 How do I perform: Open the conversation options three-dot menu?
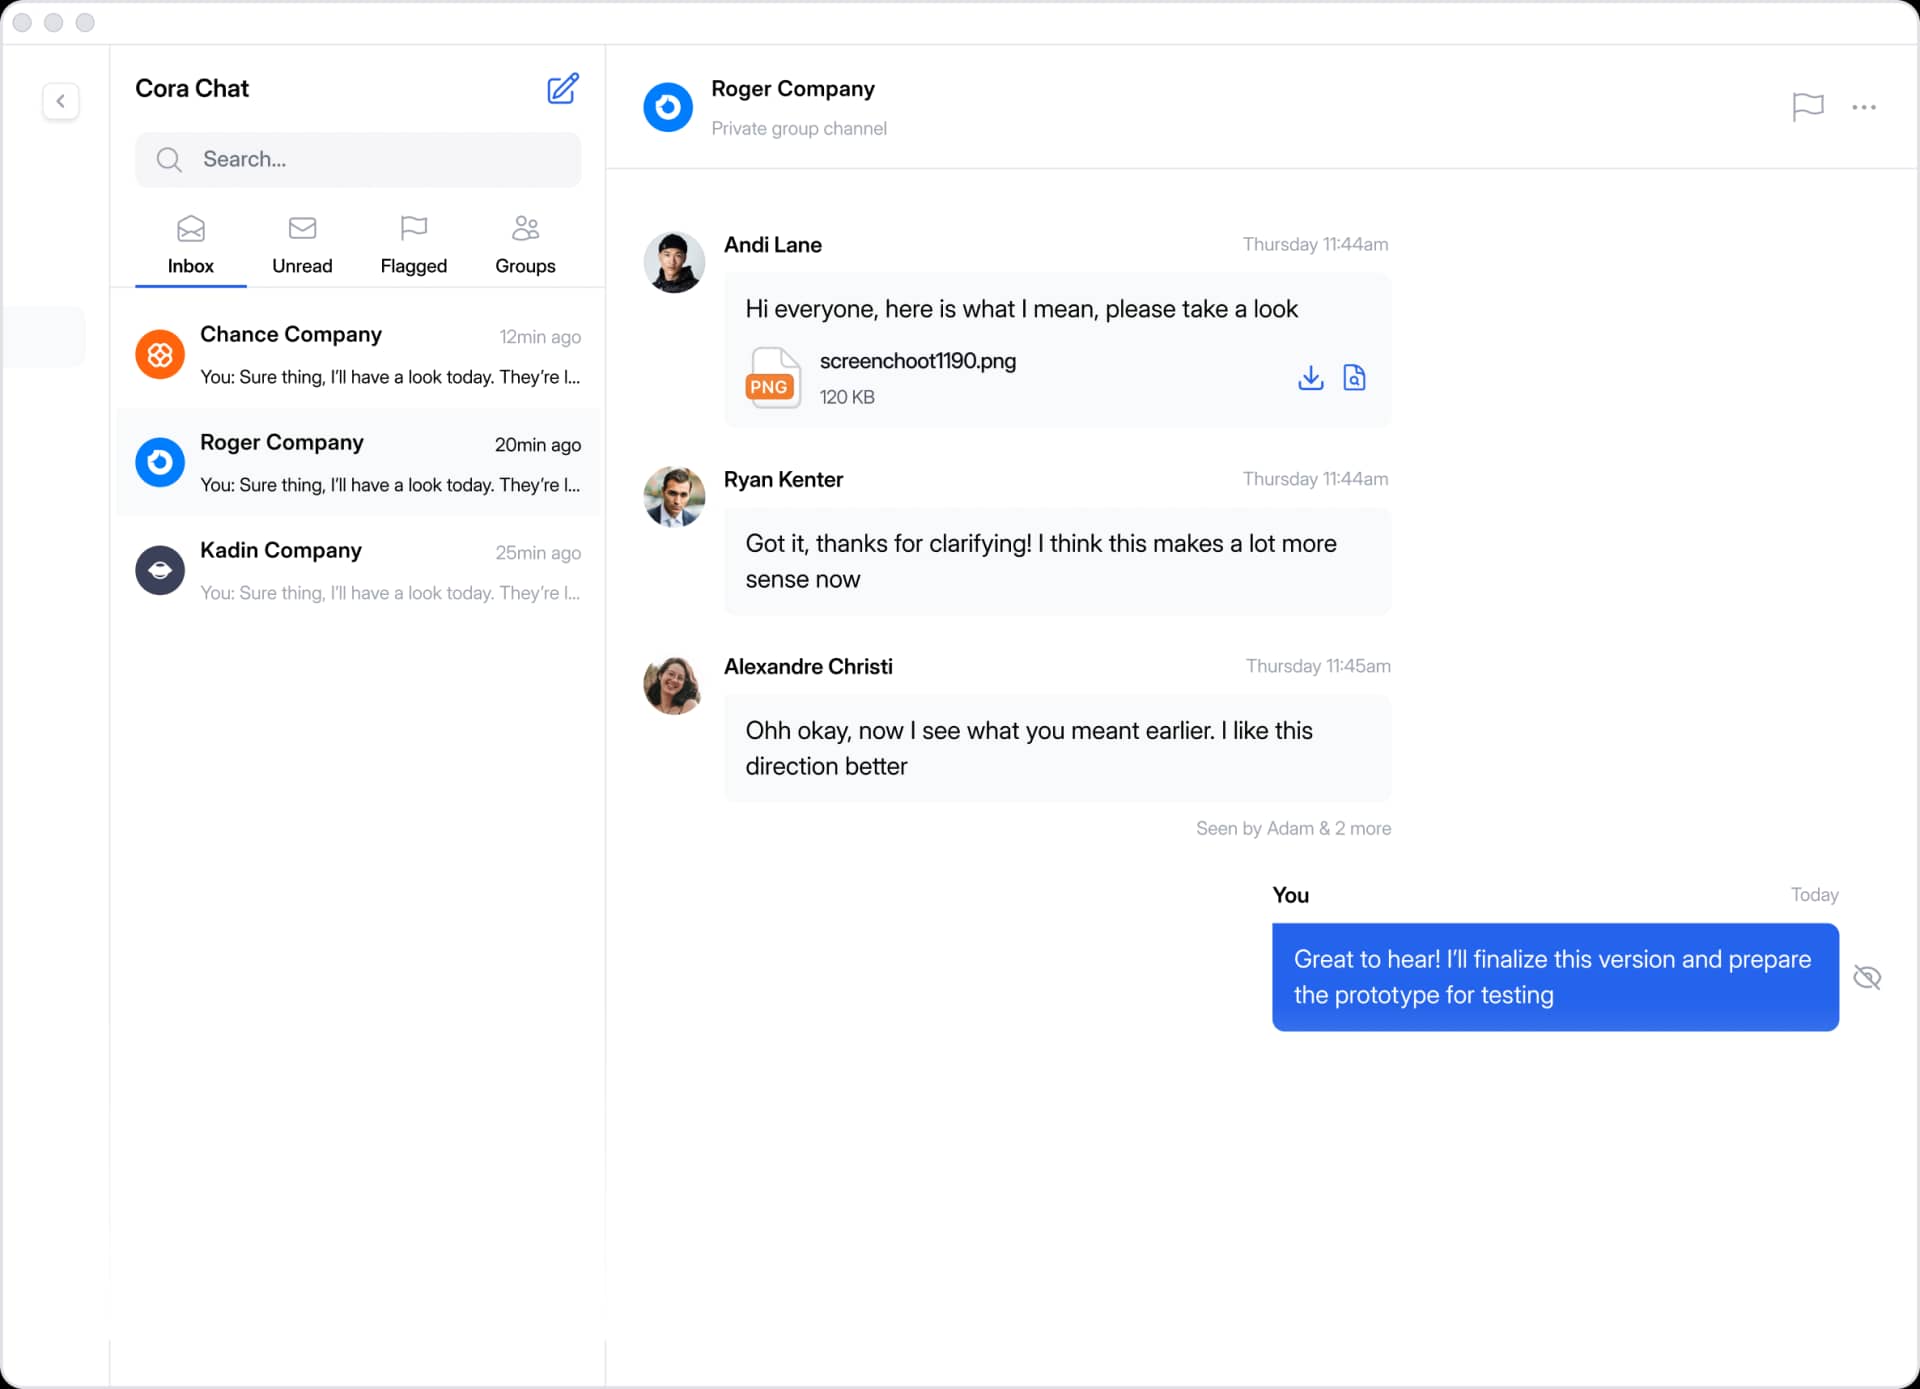1865,107
